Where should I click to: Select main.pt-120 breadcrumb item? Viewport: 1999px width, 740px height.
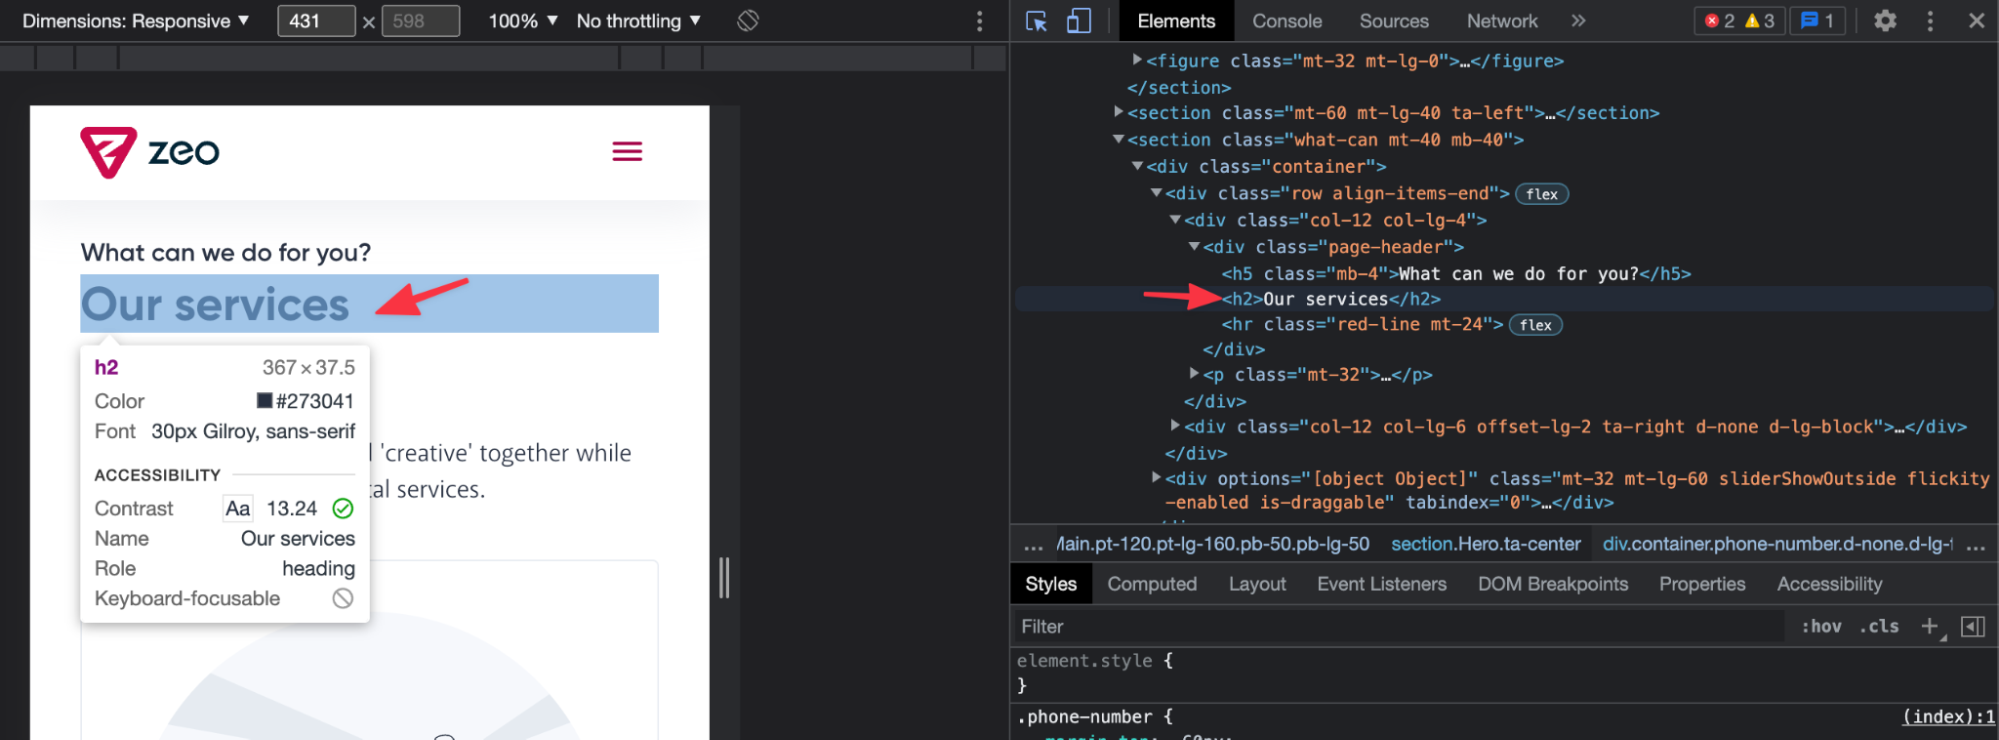1214,544
